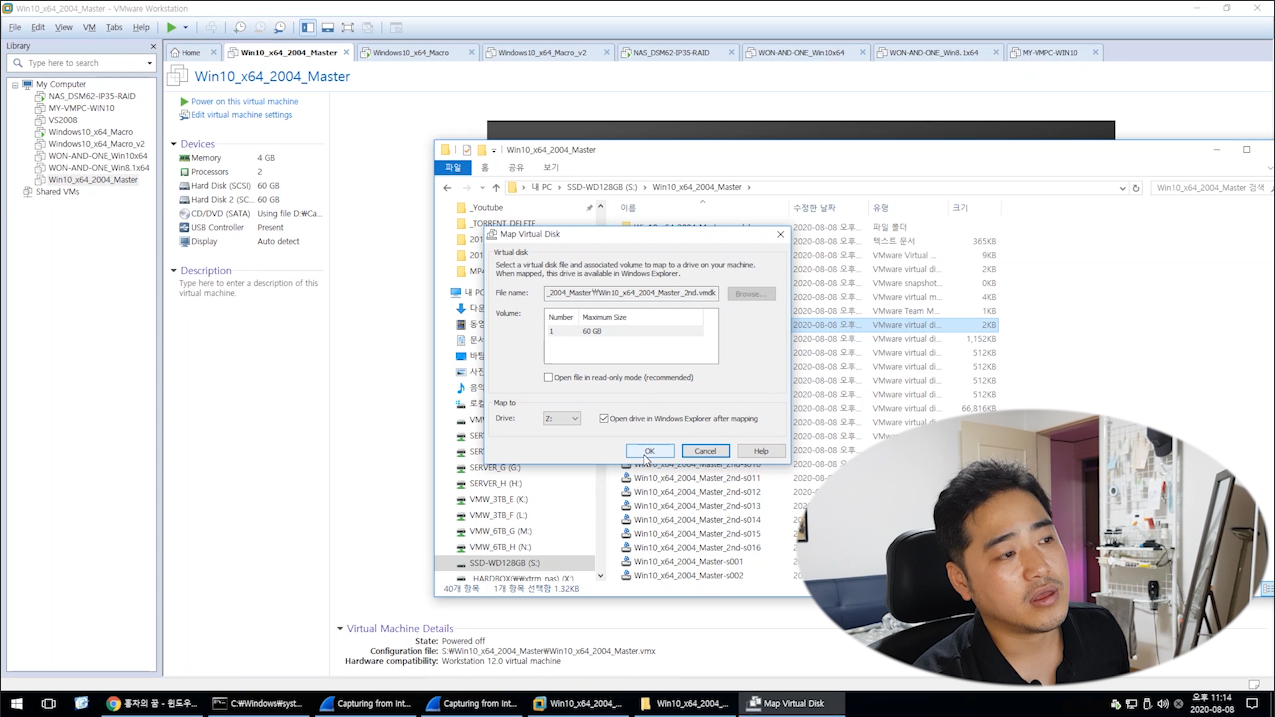Screen dimensions: 1275x717
Task: Open the snapshot manager toolbar icon
Action: pos(280,27)
